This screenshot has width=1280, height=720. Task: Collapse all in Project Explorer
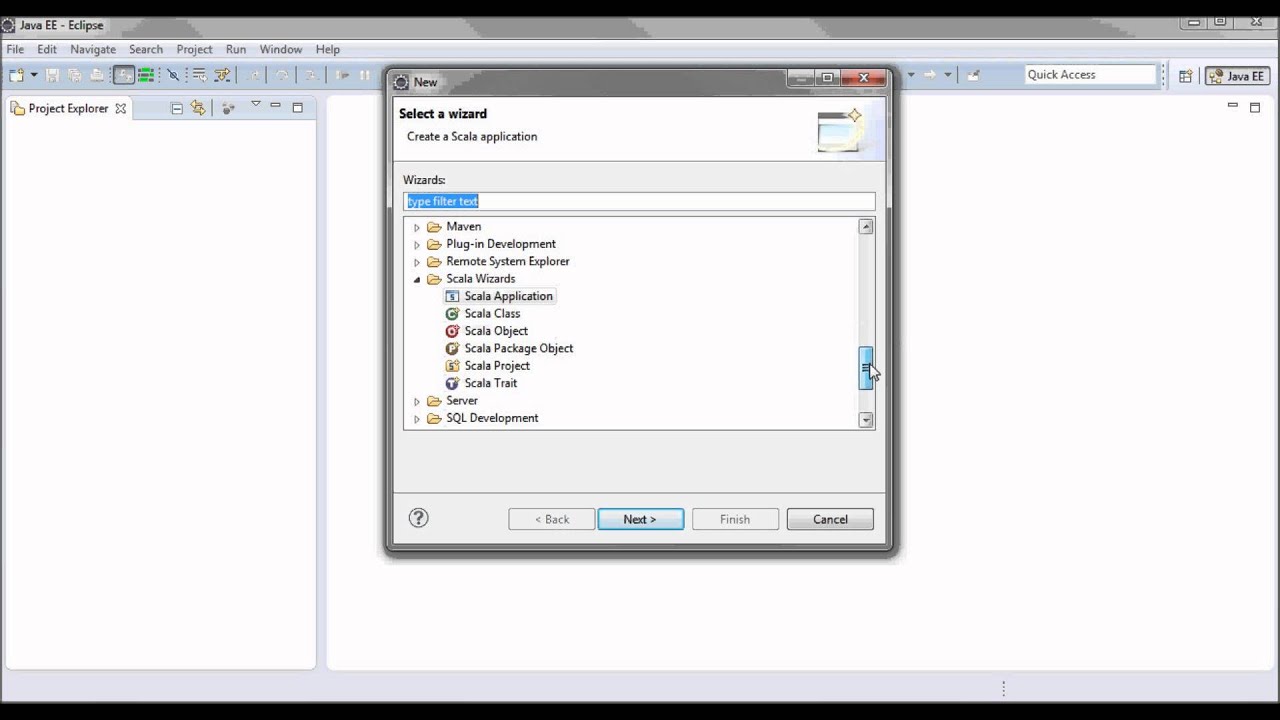[x=177, y=108]
